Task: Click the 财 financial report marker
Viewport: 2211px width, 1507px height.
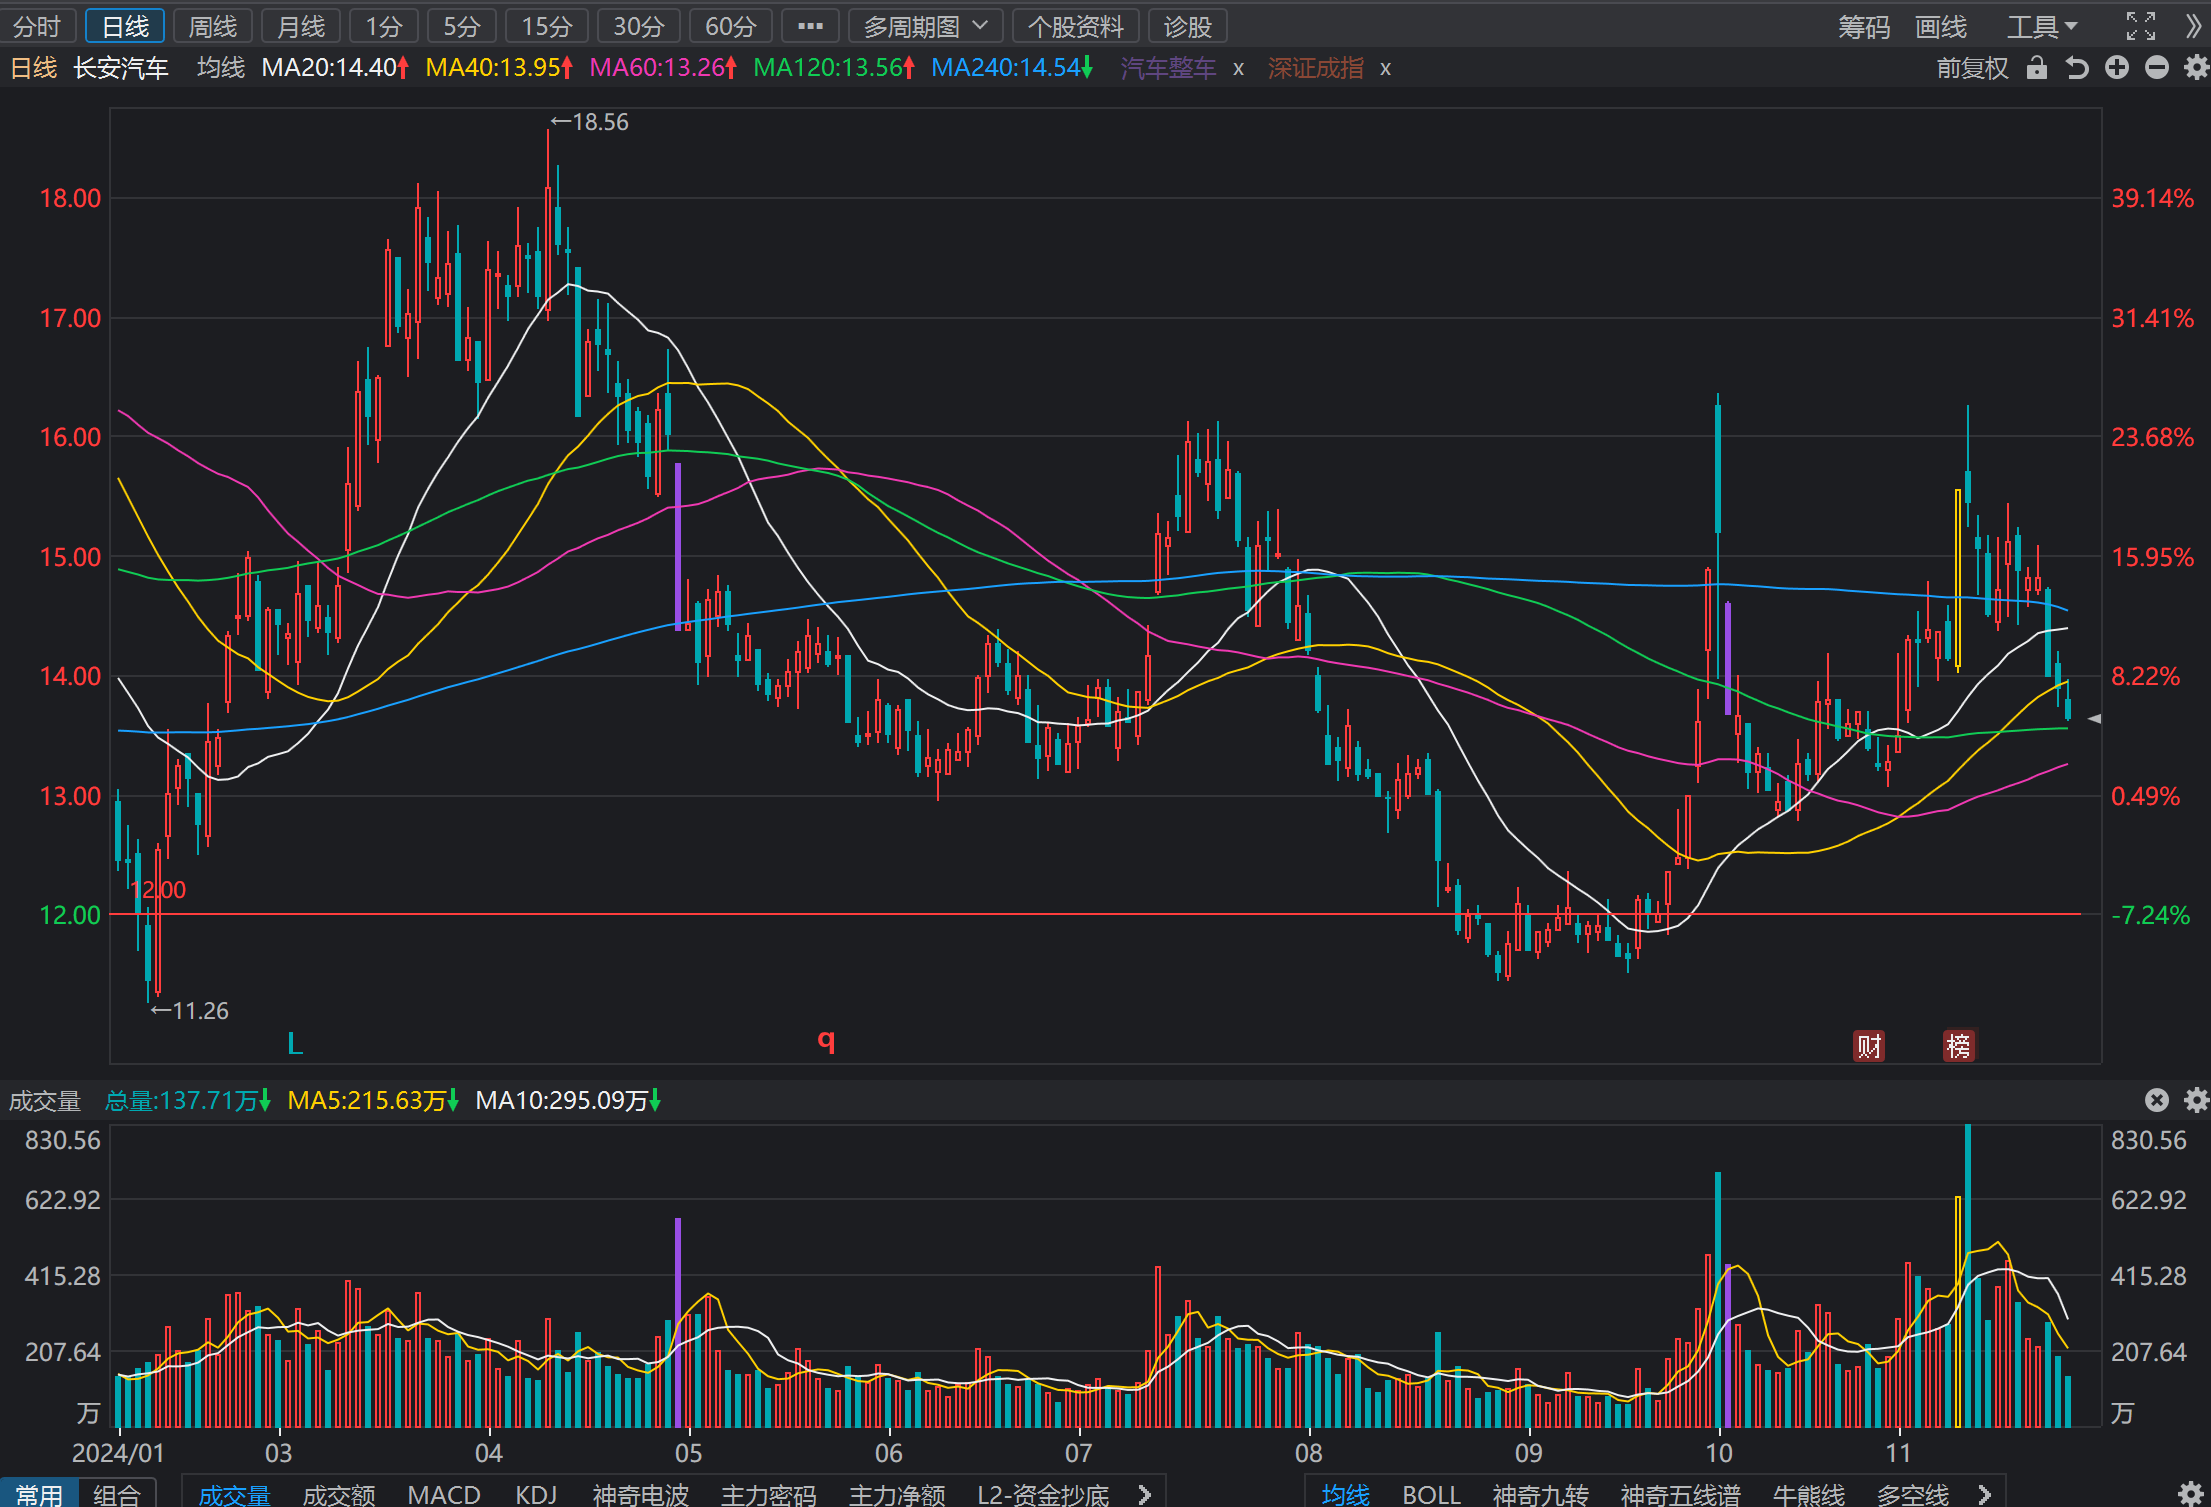Action: (1869, 1046)
